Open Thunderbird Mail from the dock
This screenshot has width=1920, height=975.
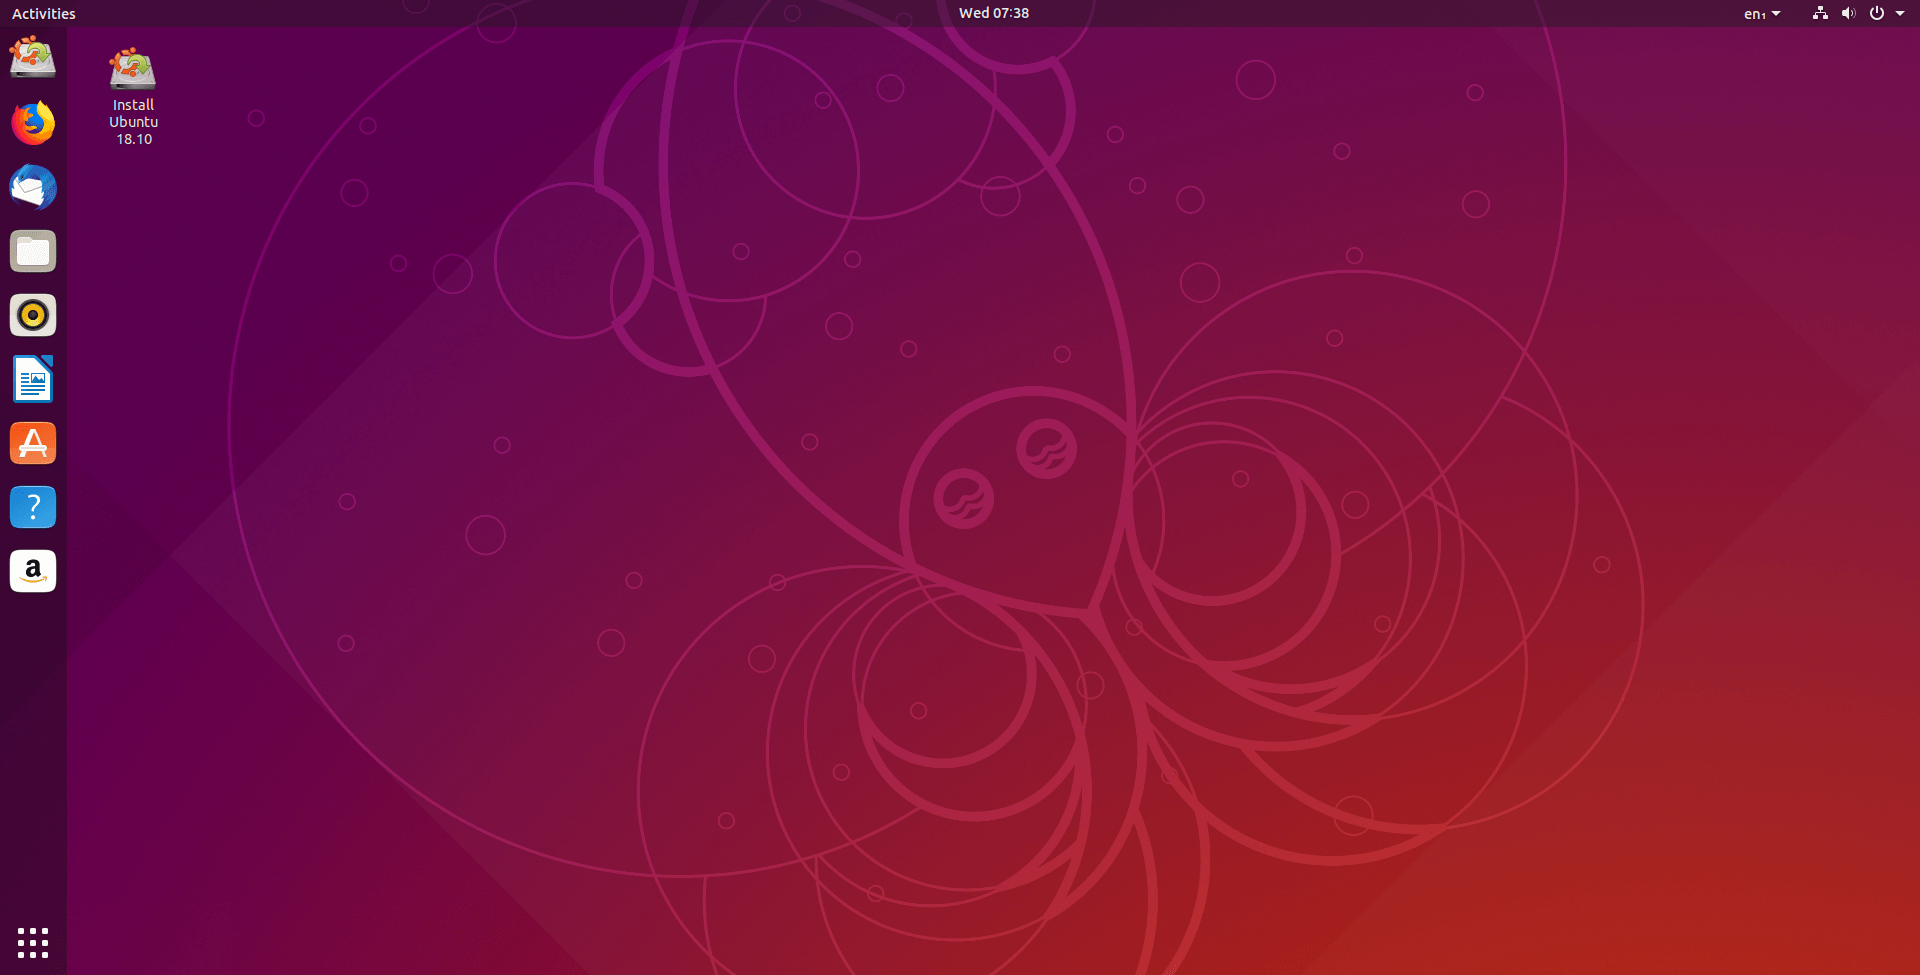click(x=33, y=187)
